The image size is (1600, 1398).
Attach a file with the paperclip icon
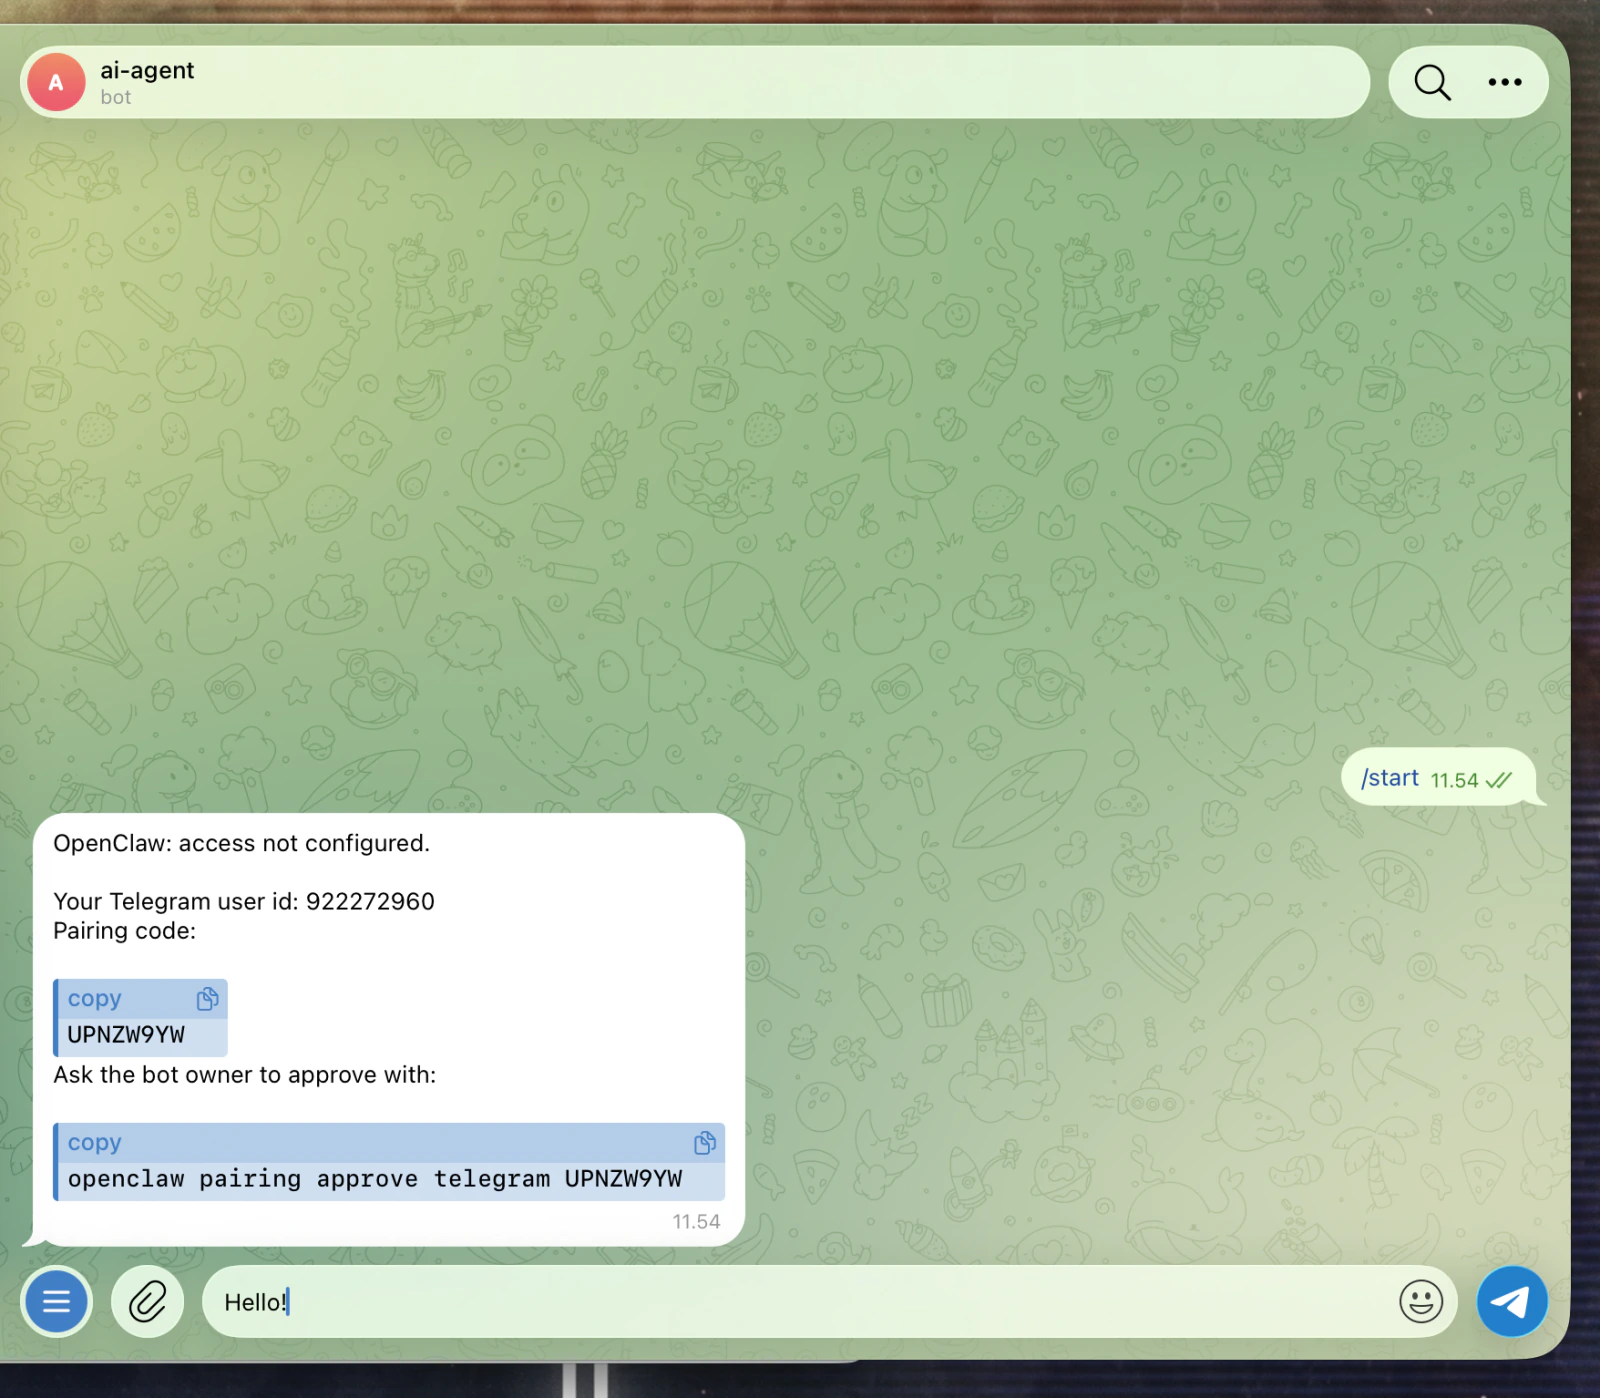point(147,1301)
